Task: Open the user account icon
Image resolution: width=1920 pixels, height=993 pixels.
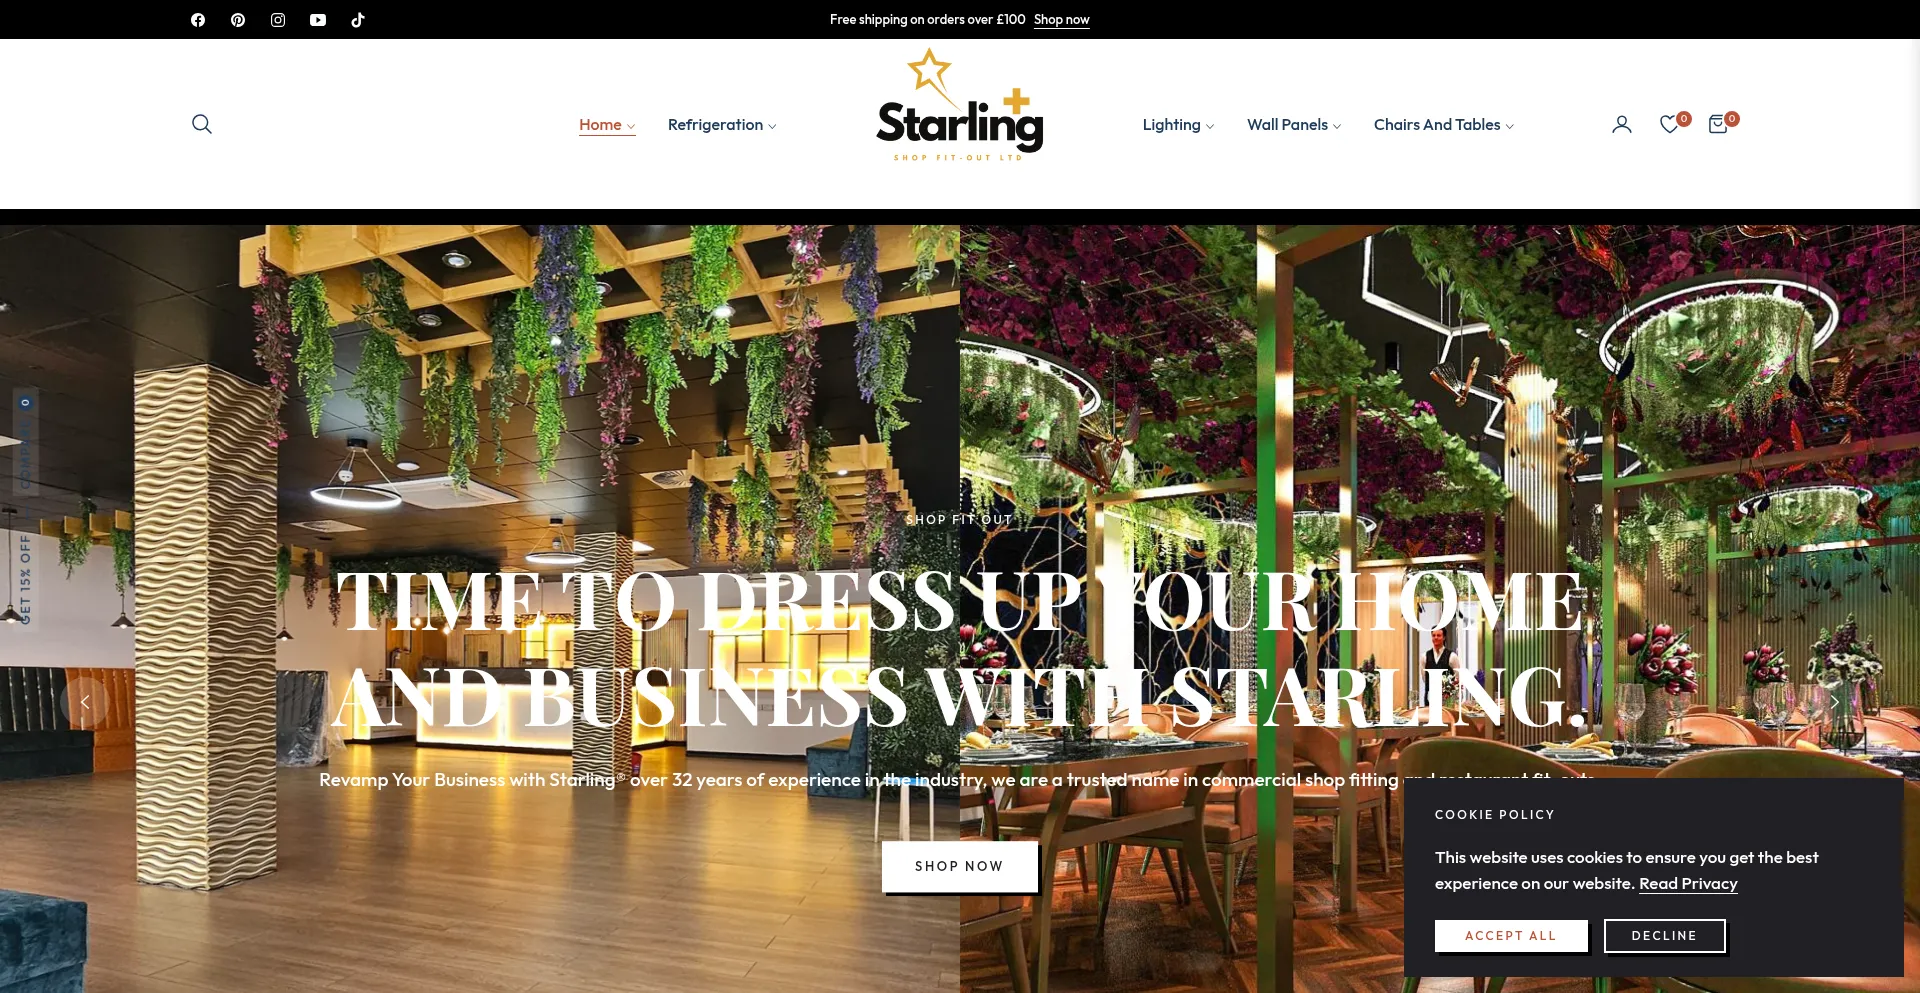Action: [x=1622, y=124]
